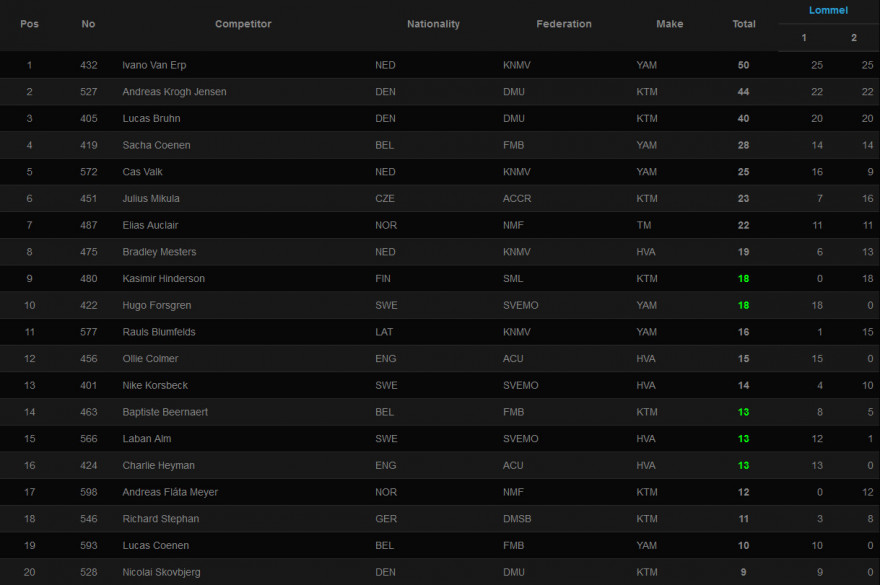Click the total 28 for Sacha Coenen
Screen dimensions: 880x585
pos(743,145)
